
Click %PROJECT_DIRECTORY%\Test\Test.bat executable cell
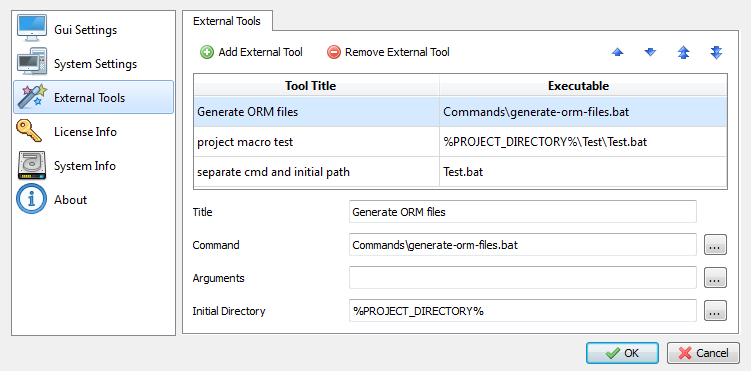[x=583, y=142]
